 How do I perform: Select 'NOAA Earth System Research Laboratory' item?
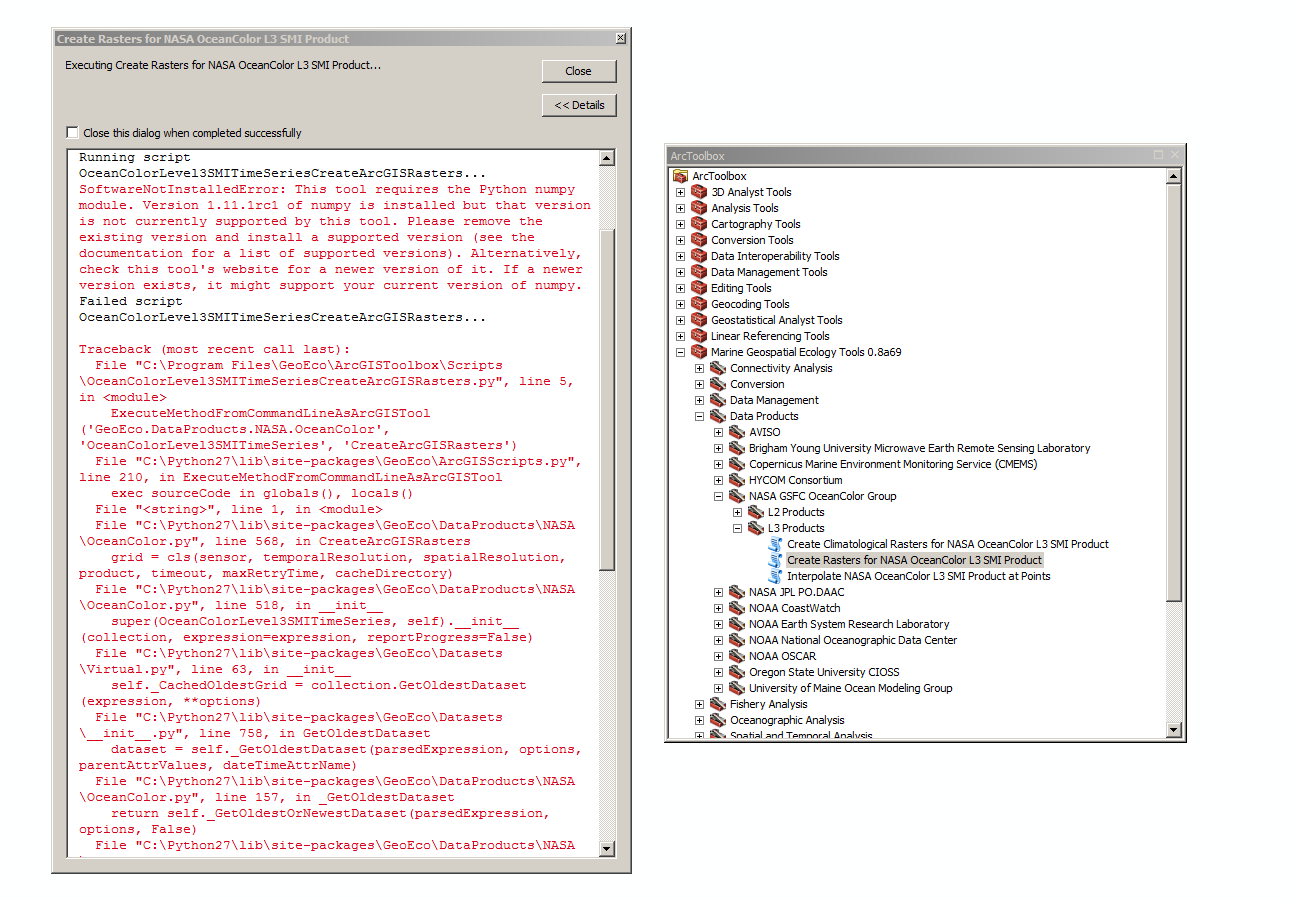point(849,624)
